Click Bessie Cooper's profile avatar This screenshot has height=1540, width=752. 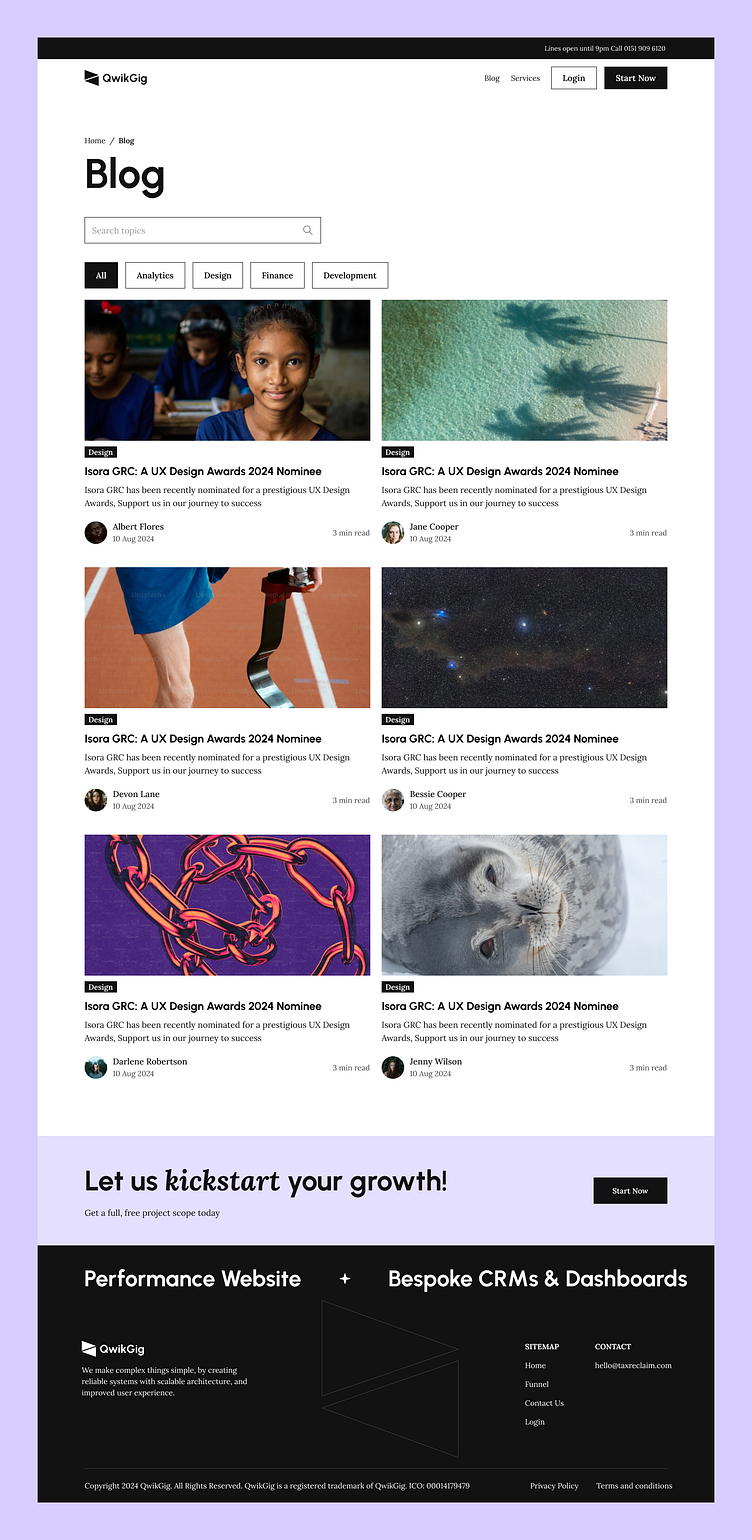(x=393, y=800)
